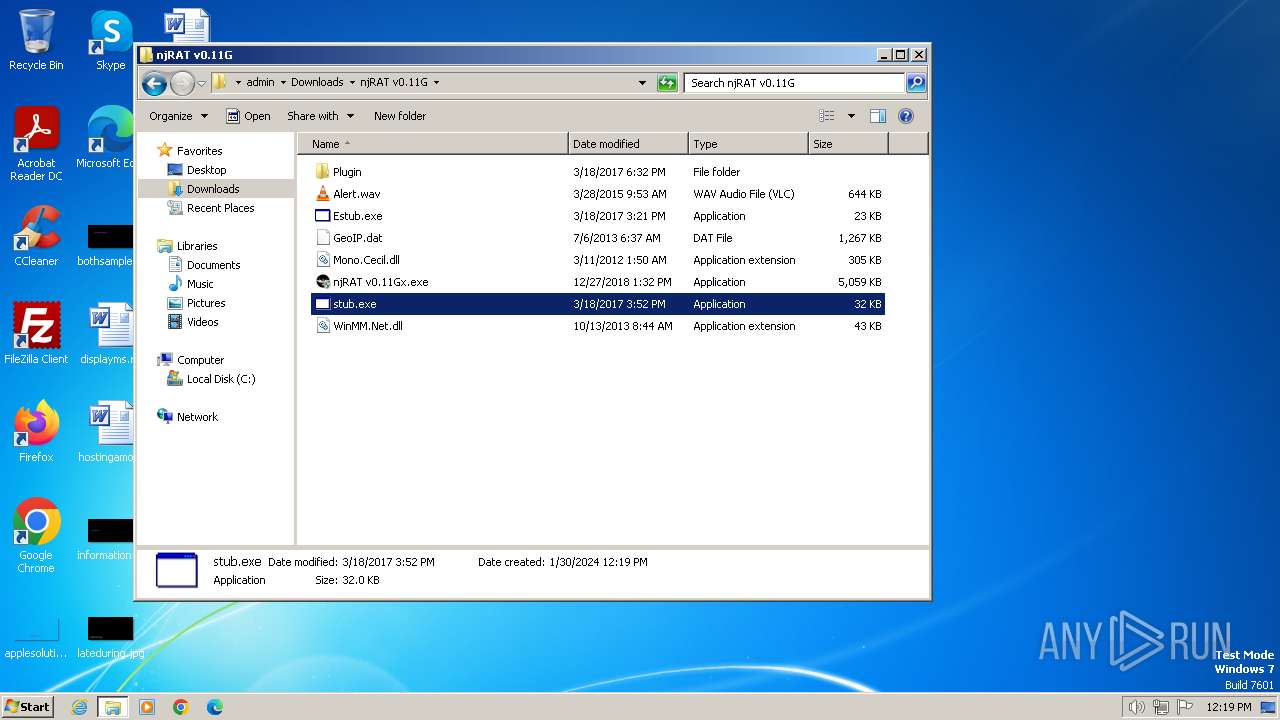Image resolution: width=1280 pixels, height=720 pixels.
Task: Create a New folder
Action: [400, 116]
